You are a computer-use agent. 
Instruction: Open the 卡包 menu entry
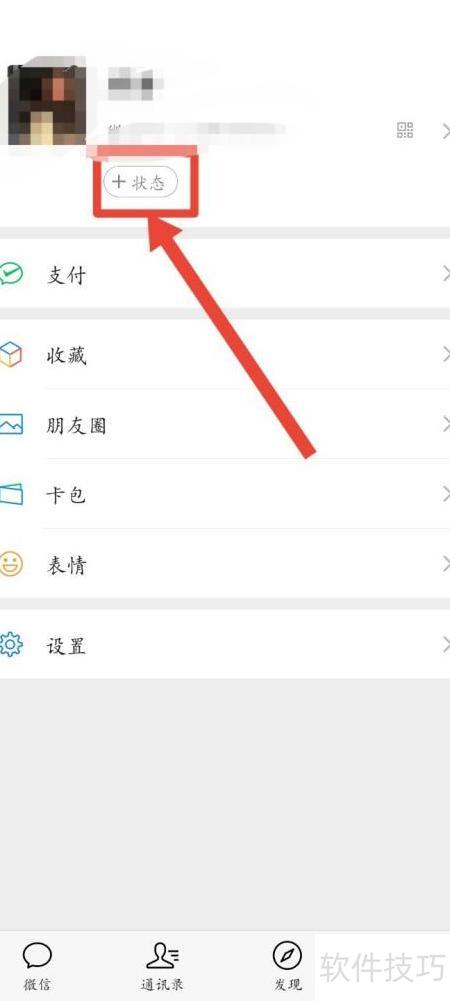point(225,494)
